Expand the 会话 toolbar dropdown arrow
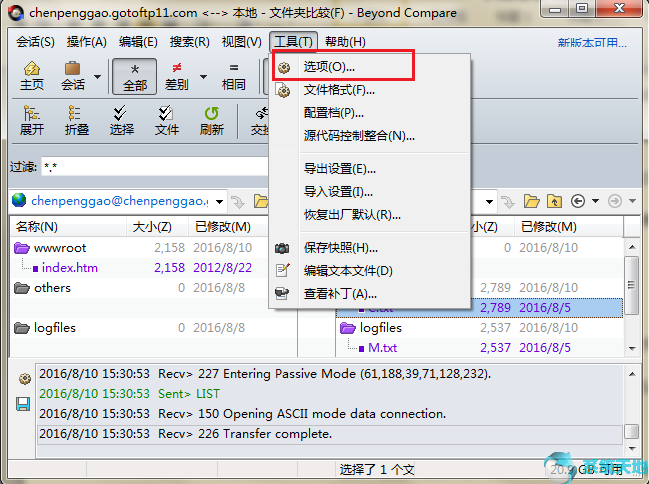 point(97,77)
